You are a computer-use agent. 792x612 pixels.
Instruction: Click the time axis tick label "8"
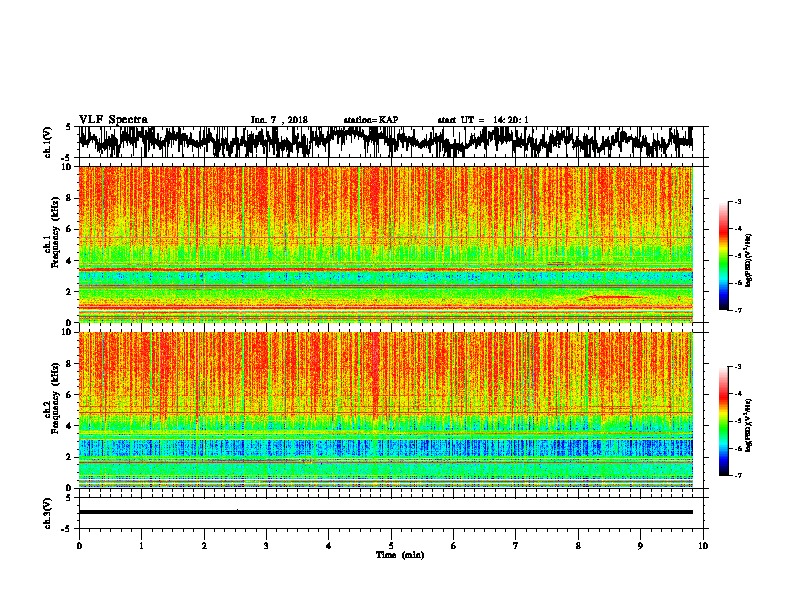click(x=578, y=546)
